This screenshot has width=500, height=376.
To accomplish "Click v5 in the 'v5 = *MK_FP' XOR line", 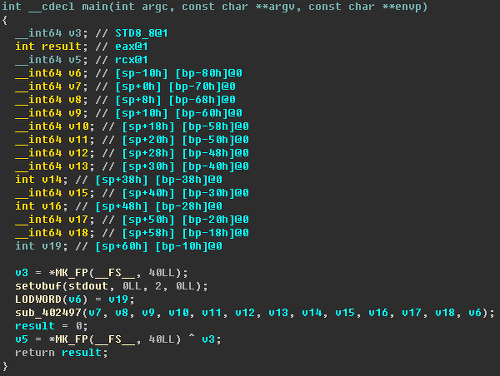I will (22, 340).
